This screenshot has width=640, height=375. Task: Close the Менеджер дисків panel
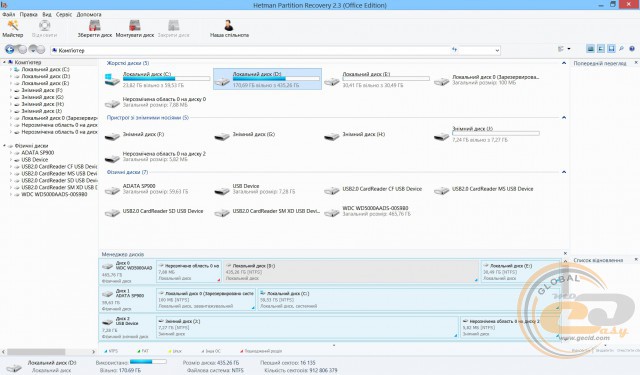(565, 253)
